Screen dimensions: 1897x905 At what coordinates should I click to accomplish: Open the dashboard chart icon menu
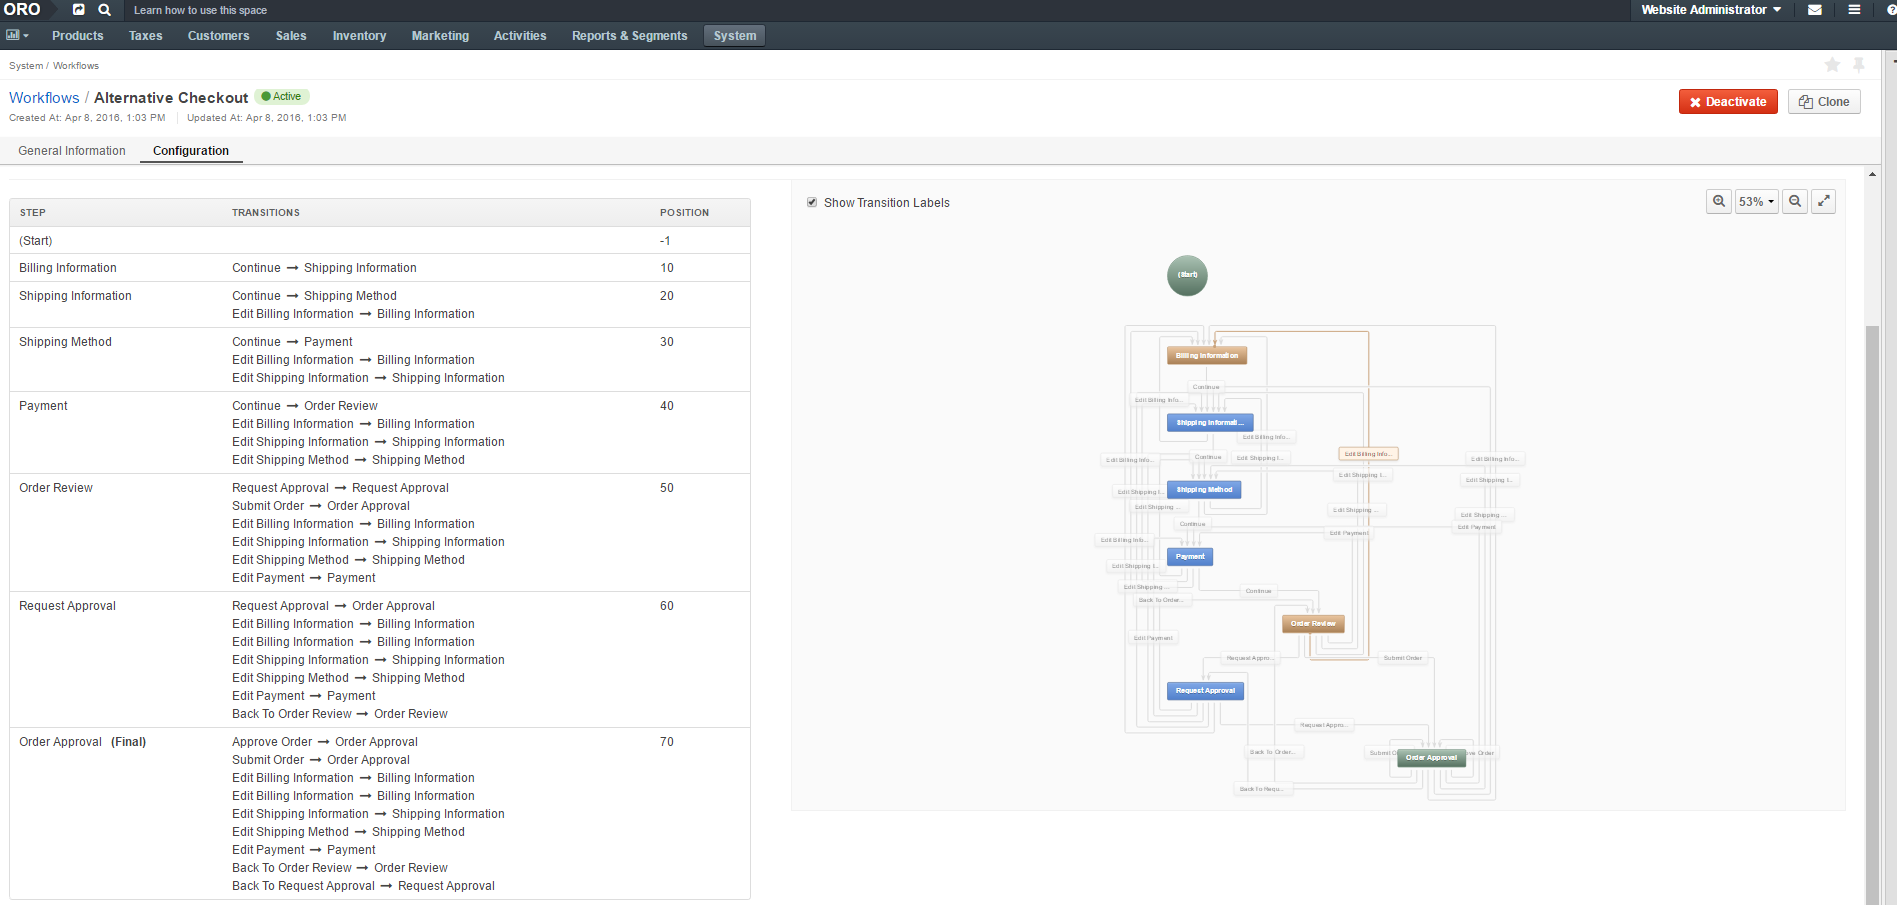[x=17, y=35]
